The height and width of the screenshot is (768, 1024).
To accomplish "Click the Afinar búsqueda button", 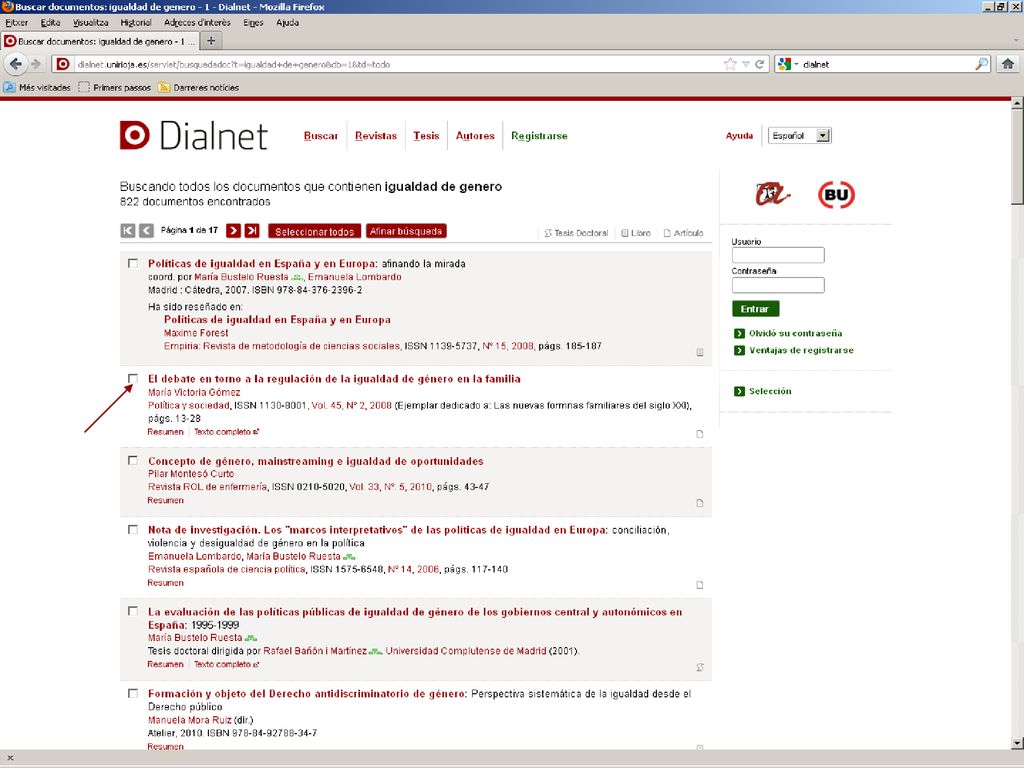I will 406,231.
